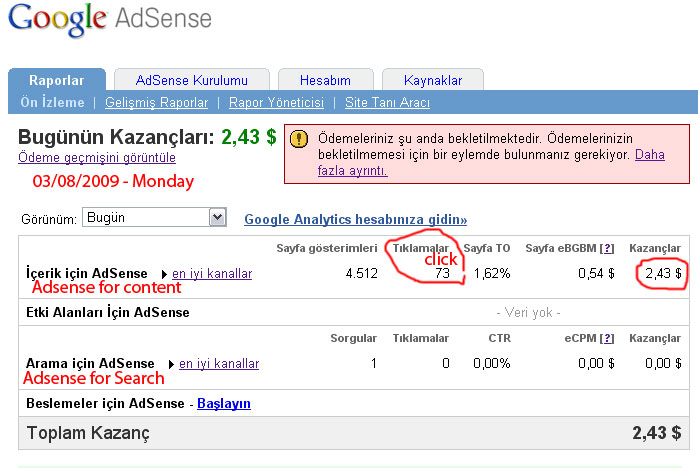Click the 0,00 $ eCPM value
Image resolution: width=698 pixels, height=468 pixels.
point(596,363)
